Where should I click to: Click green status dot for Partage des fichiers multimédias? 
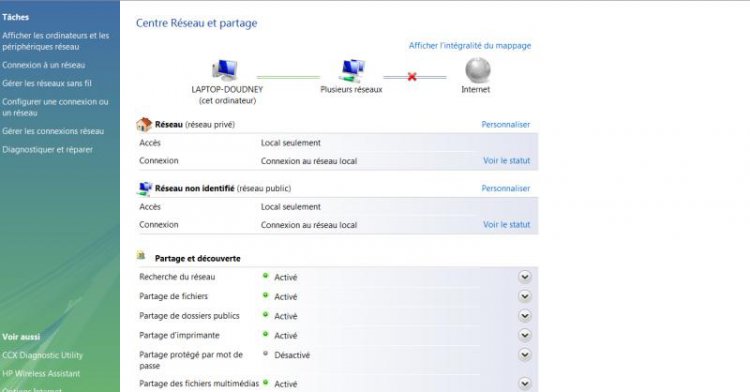(265, 383)
